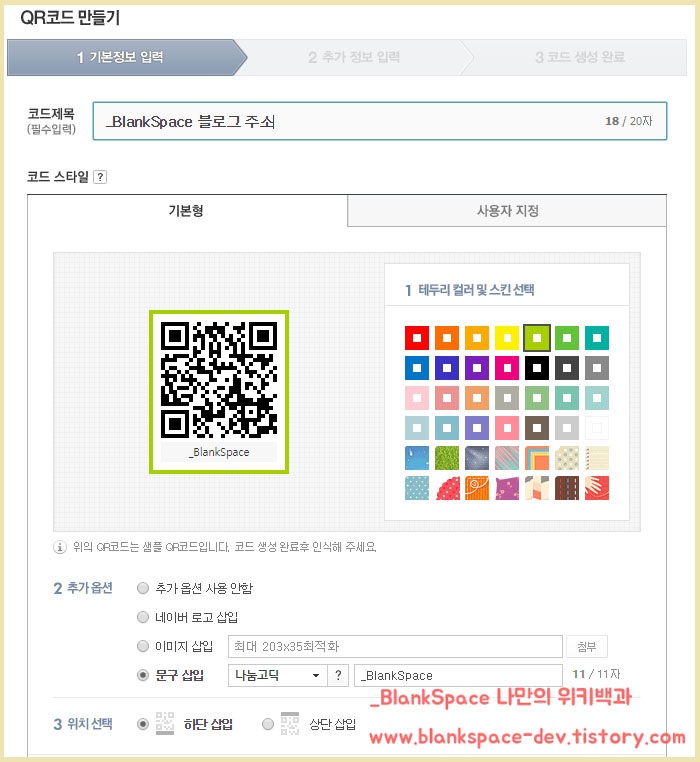Select the black border color

[537, 368]
